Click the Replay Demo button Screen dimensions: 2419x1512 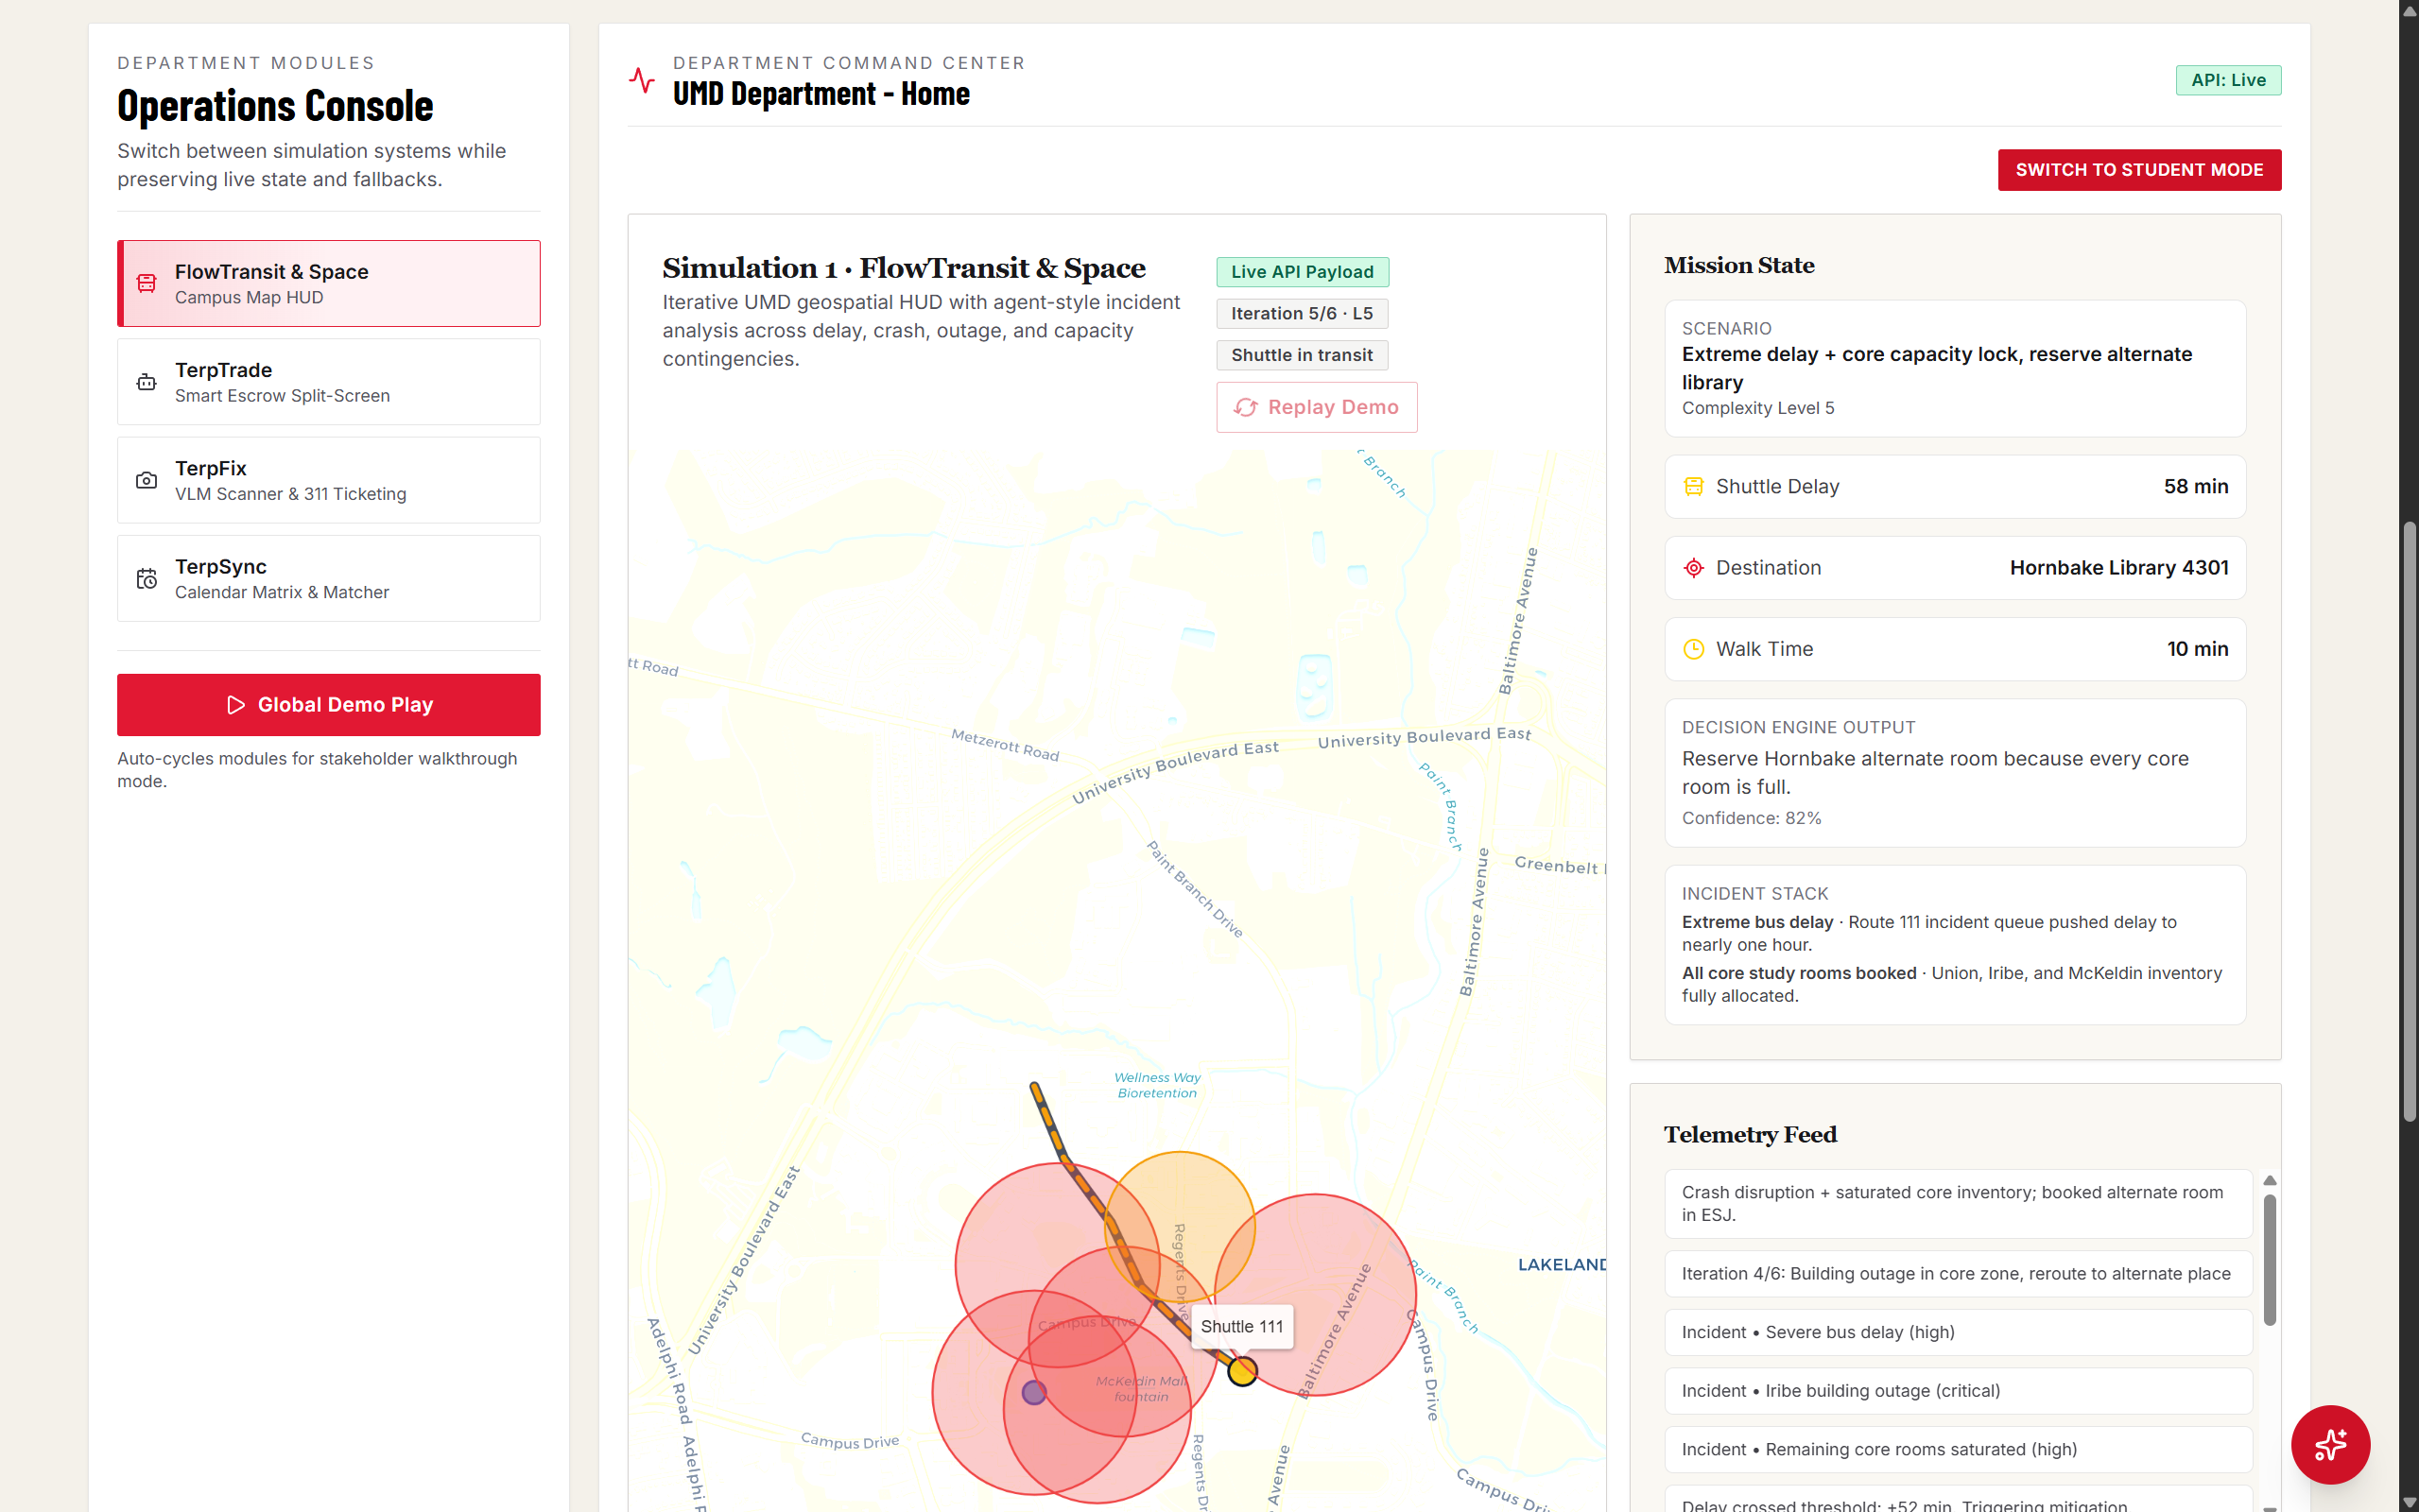tap(1316, 407)
